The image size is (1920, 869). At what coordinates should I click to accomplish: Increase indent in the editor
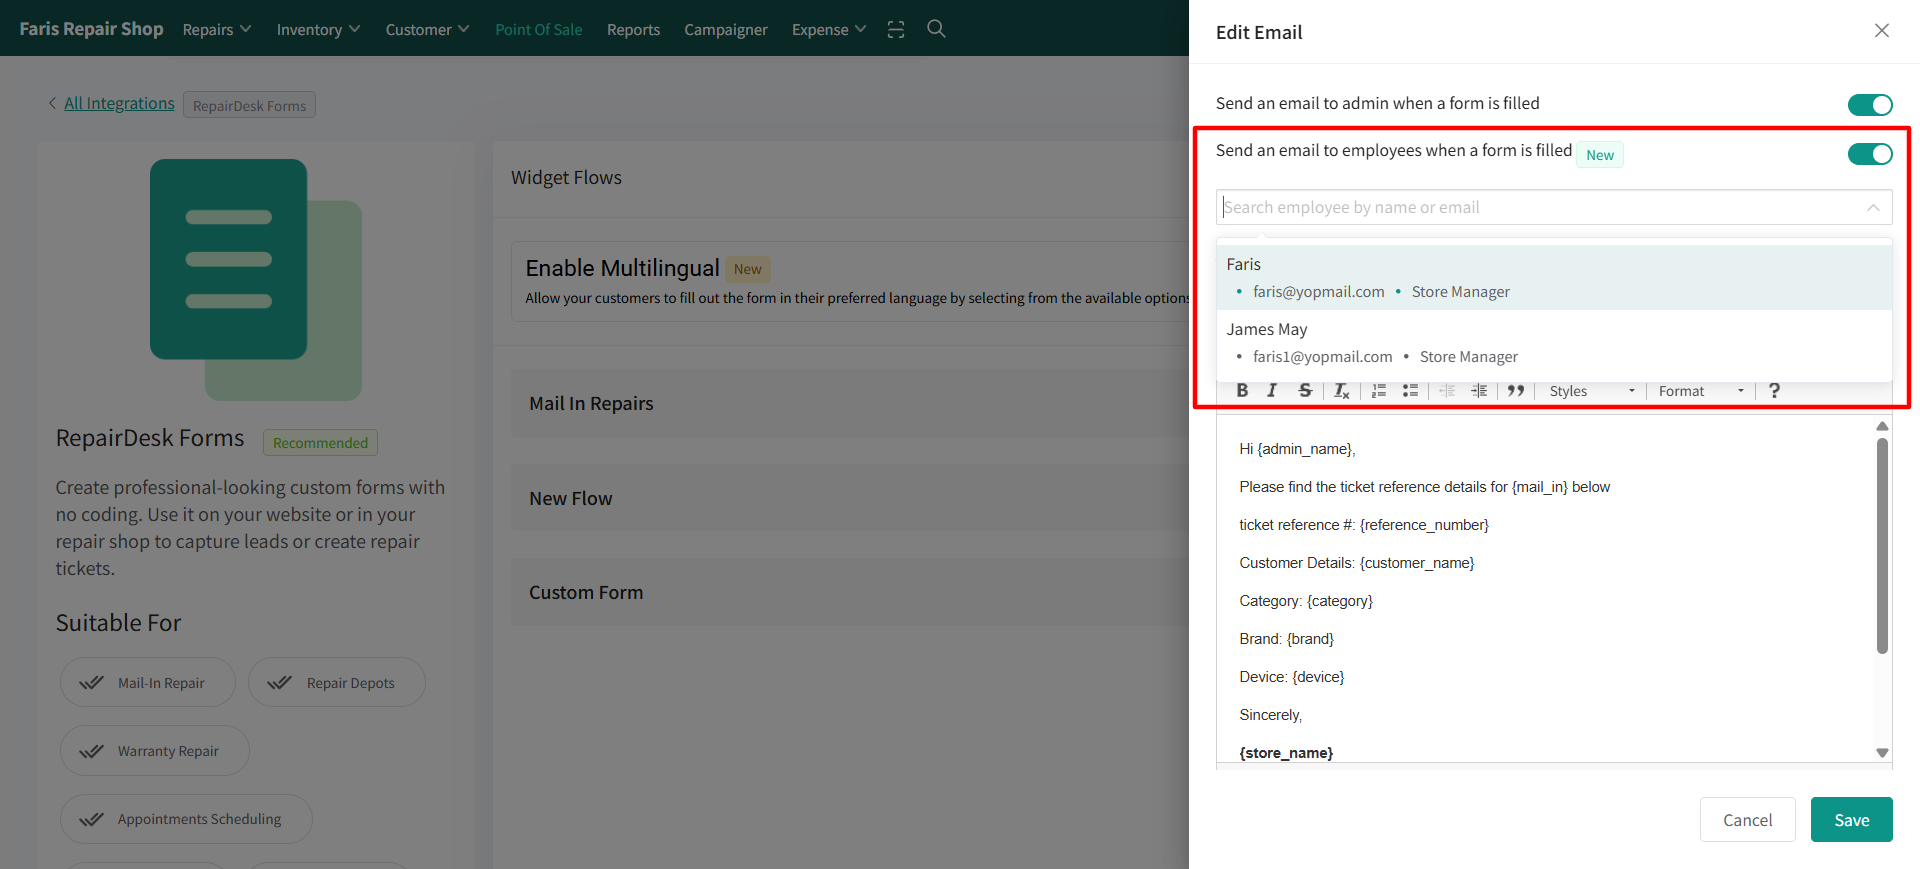pos(1479,391)
